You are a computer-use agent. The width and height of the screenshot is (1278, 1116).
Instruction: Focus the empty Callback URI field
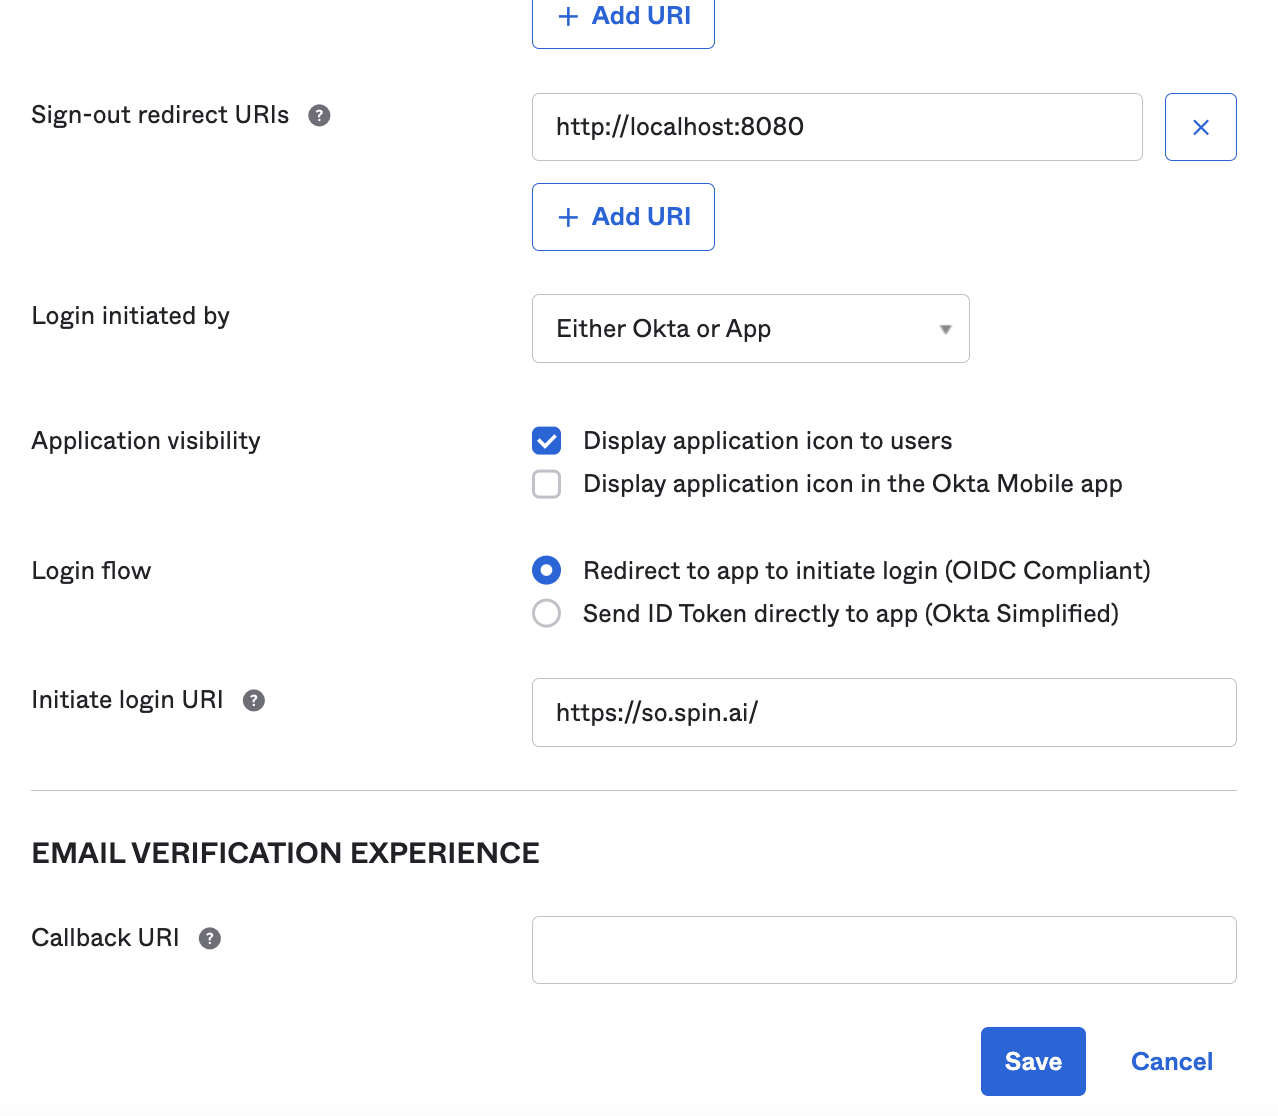884,950
